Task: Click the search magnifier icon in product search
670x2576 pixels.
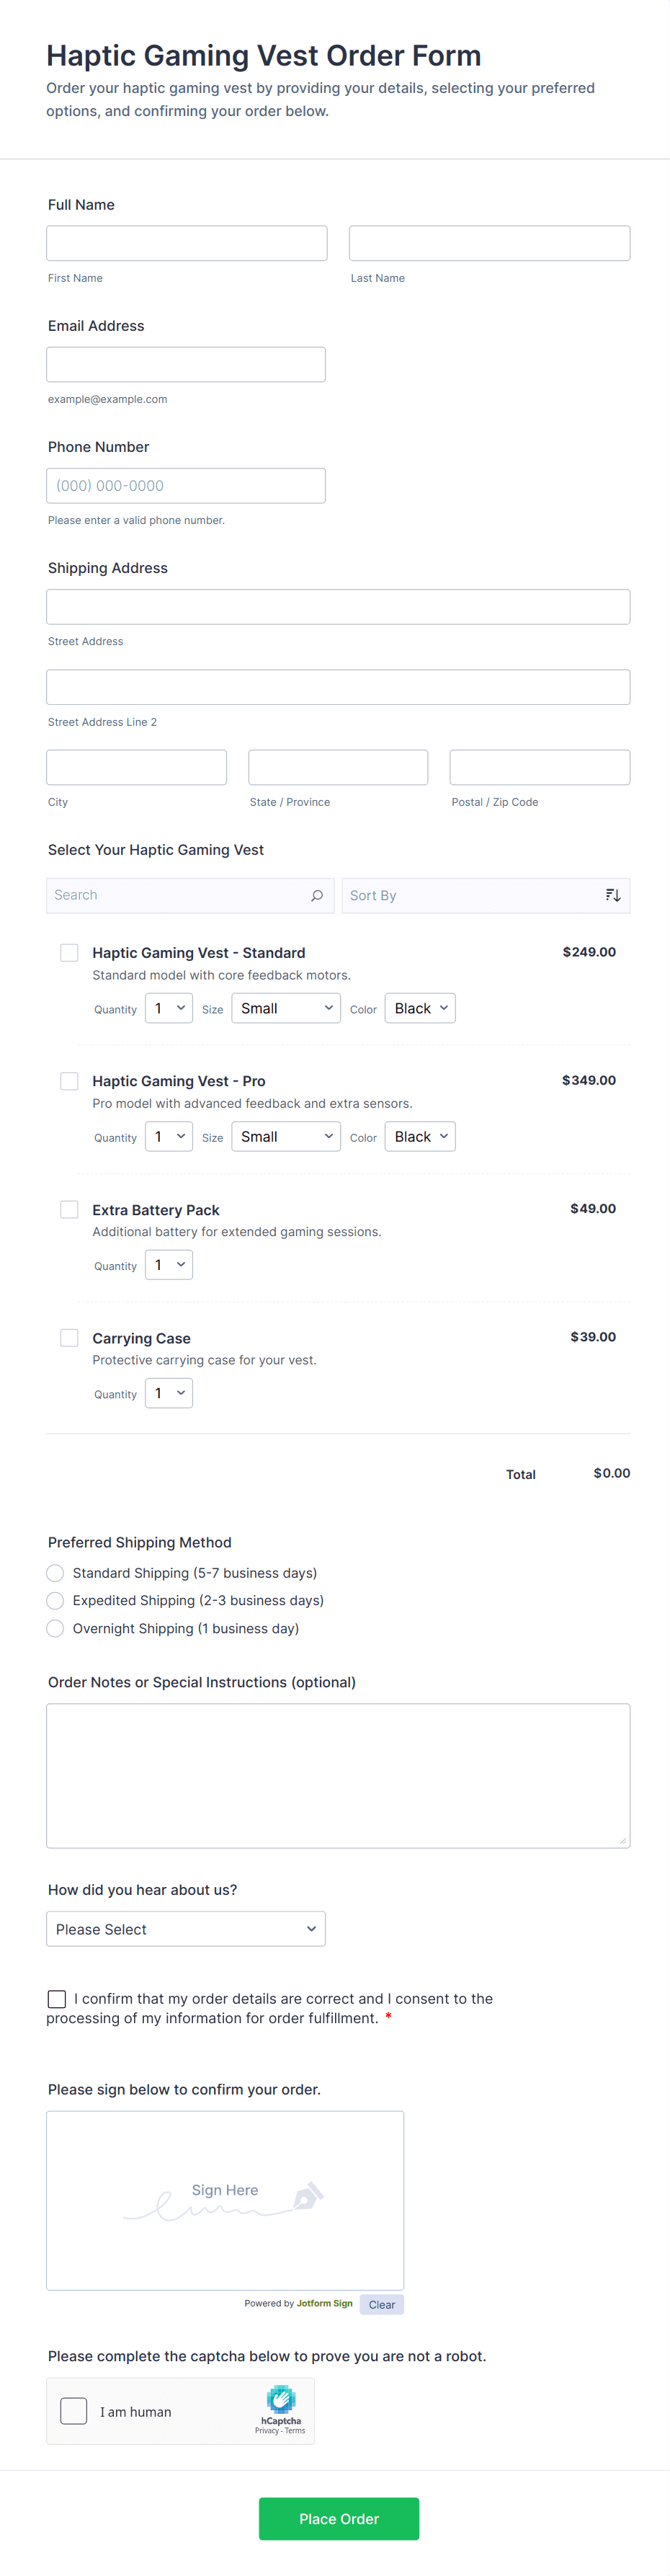Action: [x=317, y=895]
